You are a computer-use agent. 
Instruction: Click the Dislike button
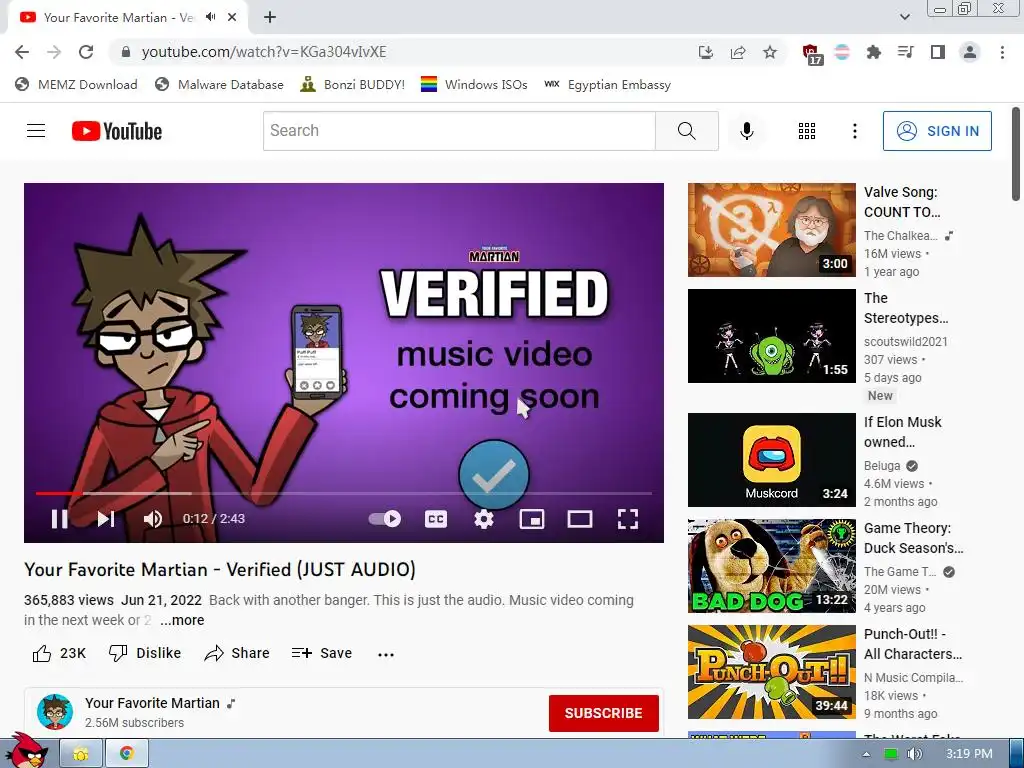click(x=145, y=653)
